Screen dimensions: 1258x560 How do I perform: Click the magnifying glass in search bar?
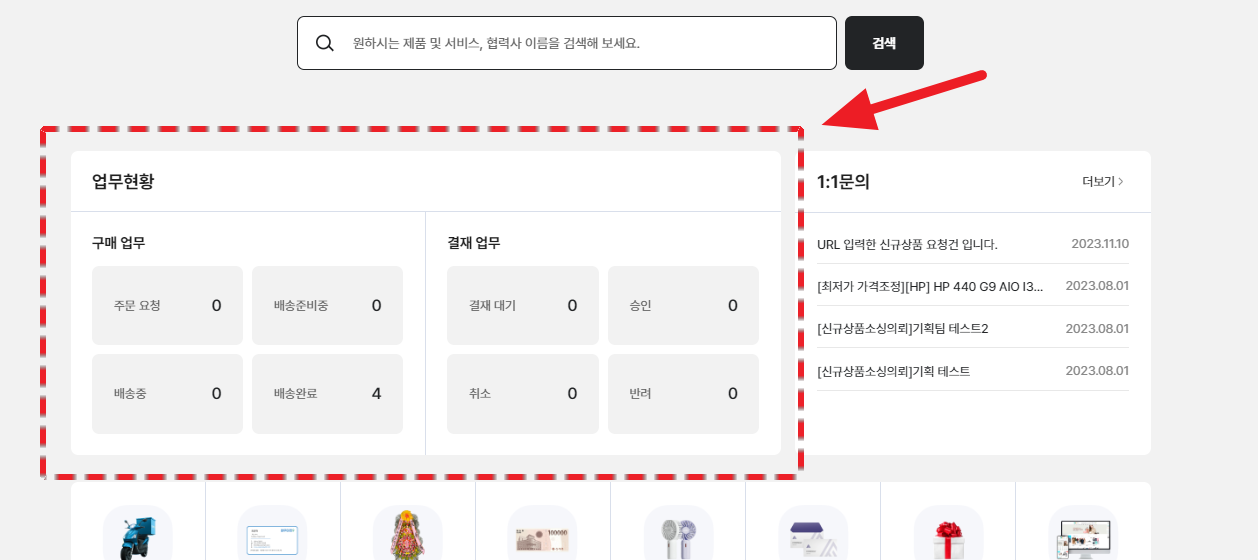325,43
